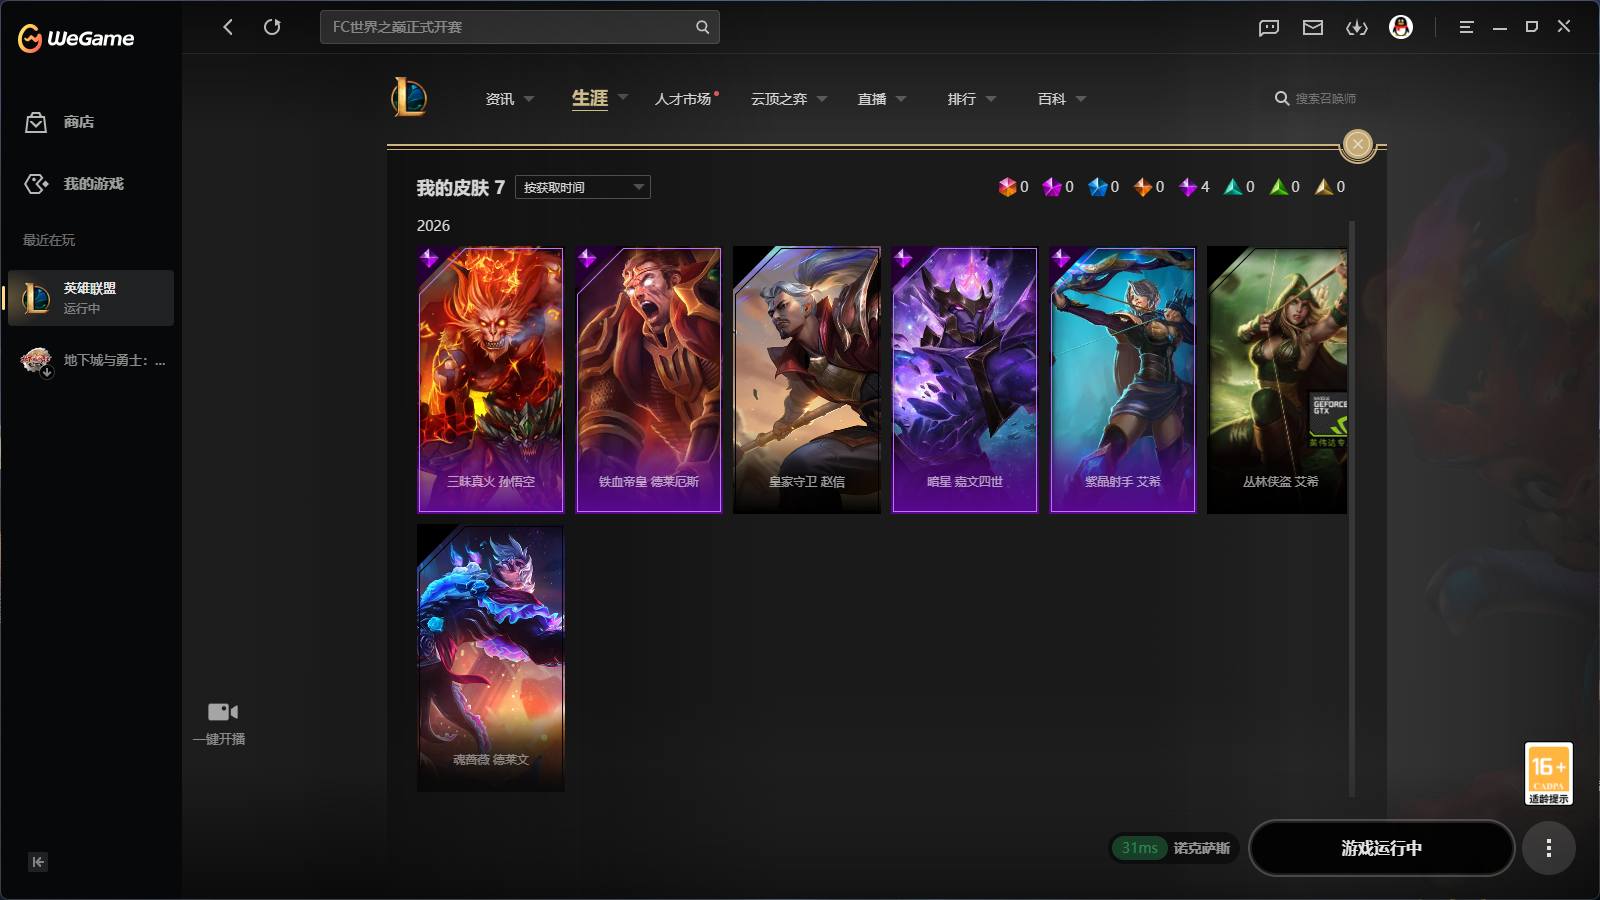1600x900 pixels.
Task: Switch to the 人才市场 tab
Action: click(684, 99)
